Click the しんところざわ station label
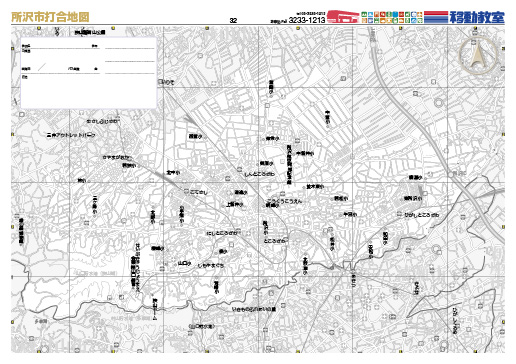 click(x=260, y=174)
